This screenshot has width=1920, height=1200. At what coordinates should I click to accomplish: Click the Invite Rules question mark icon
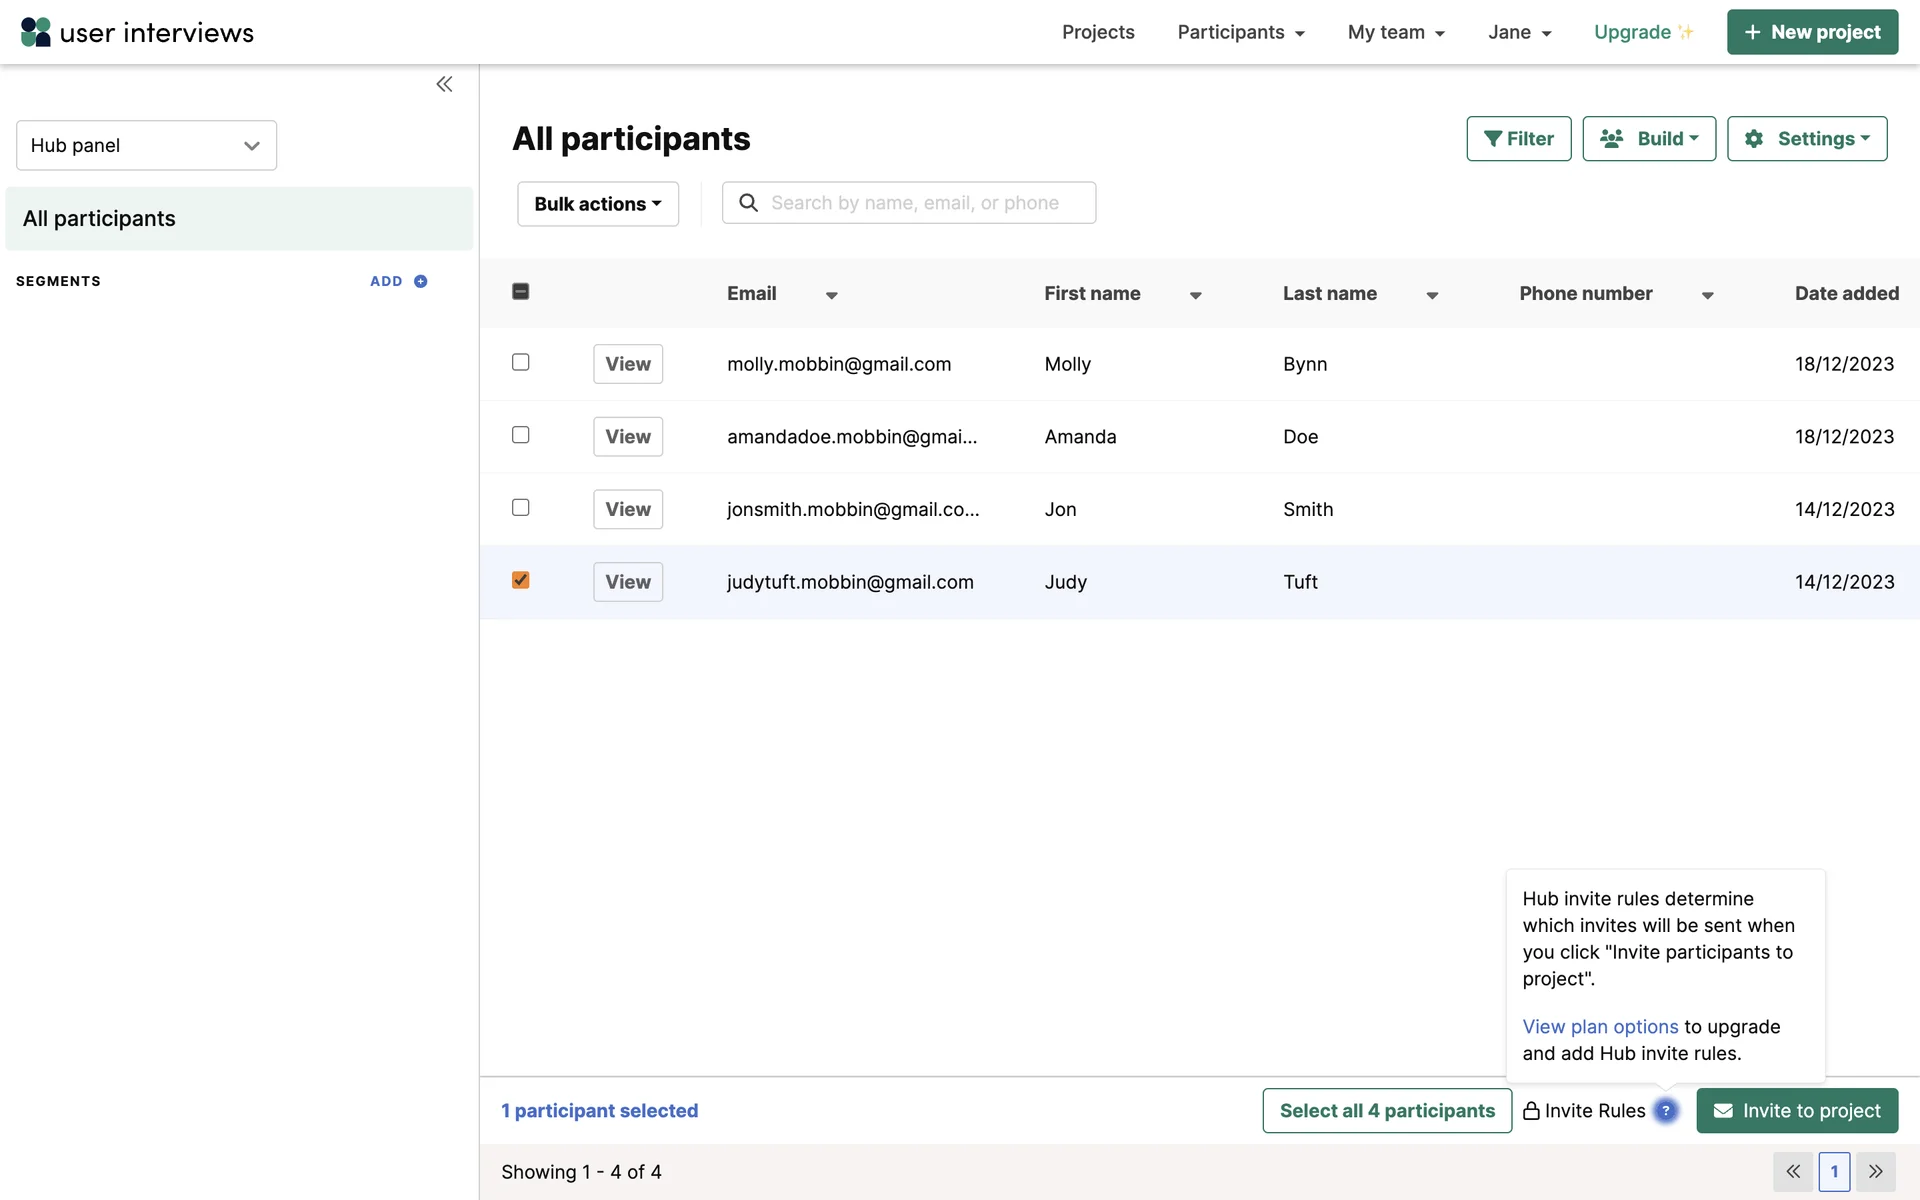tap(1665, 1110)
